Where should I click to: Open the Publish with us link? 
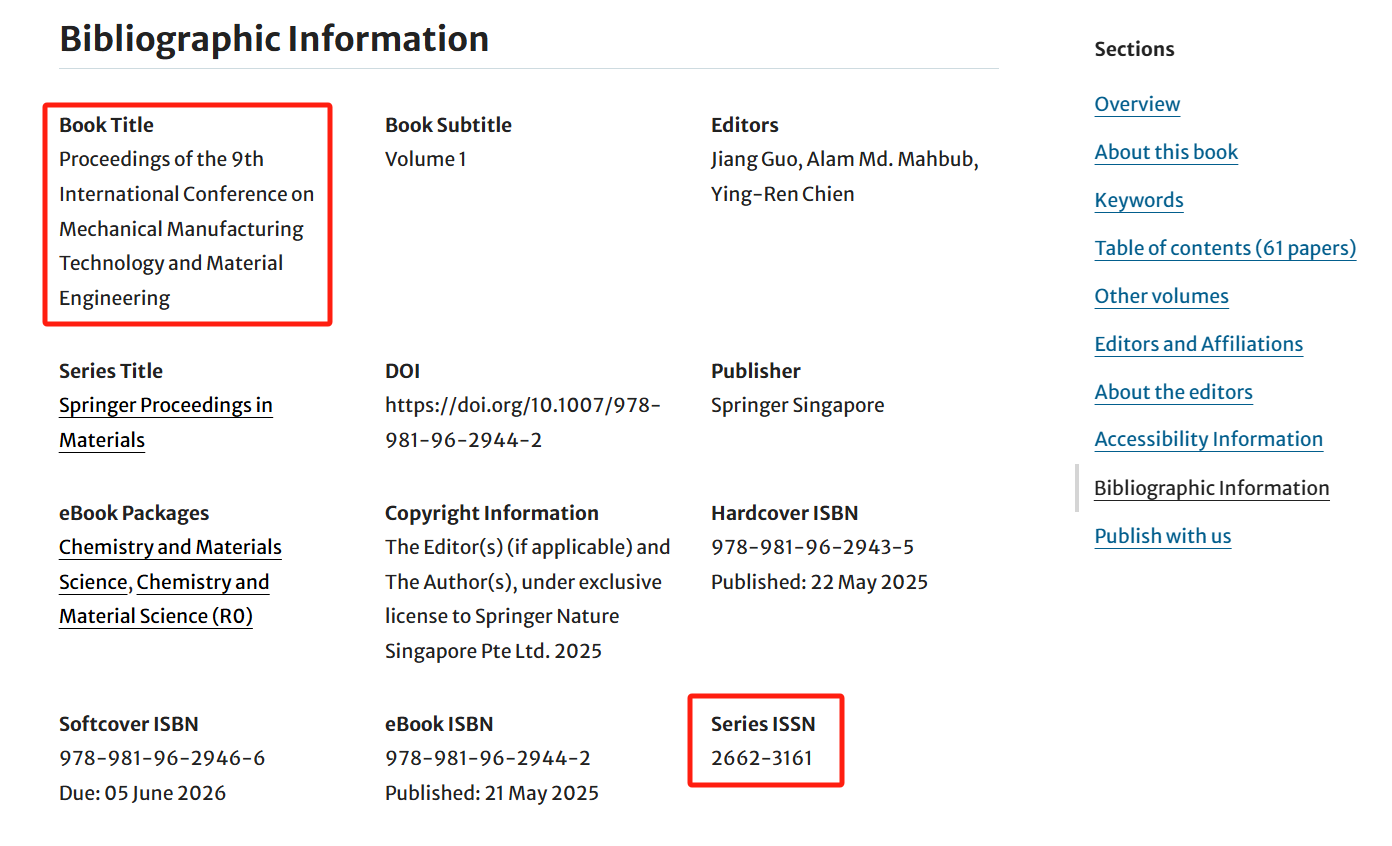coord(1162,536)
